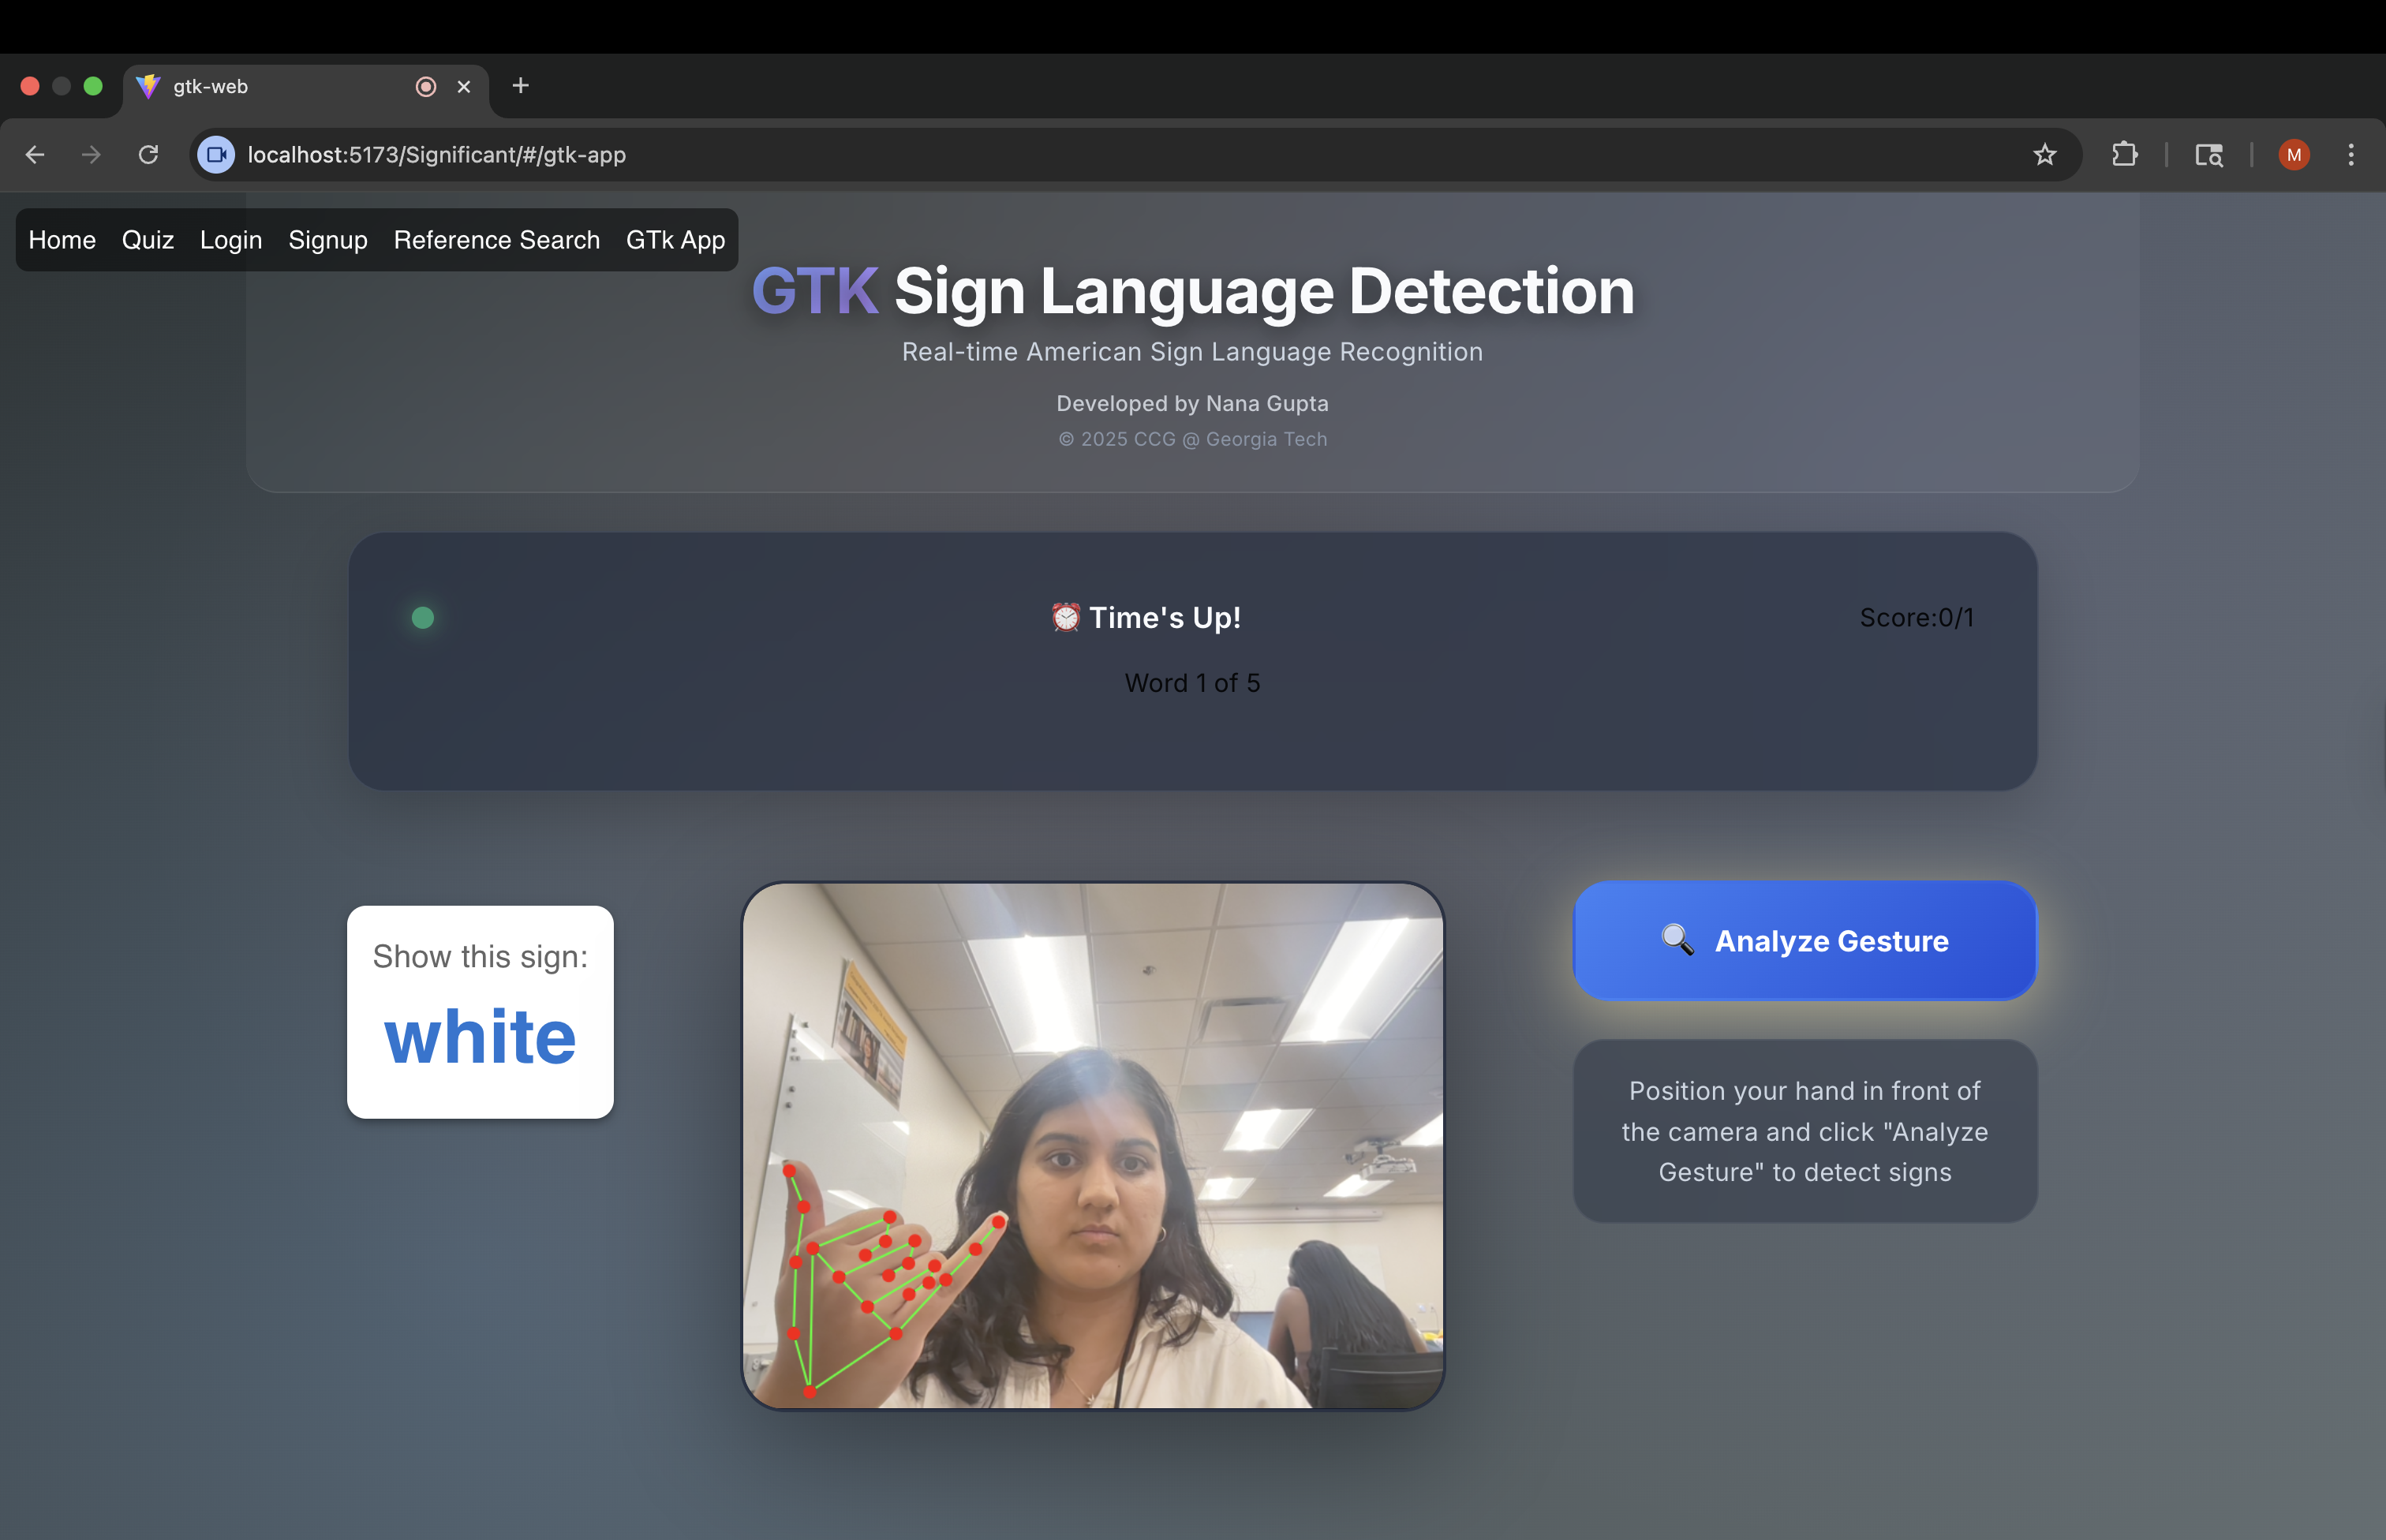Open the Signup page link
2386x1540 pixels.
pyautogui.click(x=328, y=240)
